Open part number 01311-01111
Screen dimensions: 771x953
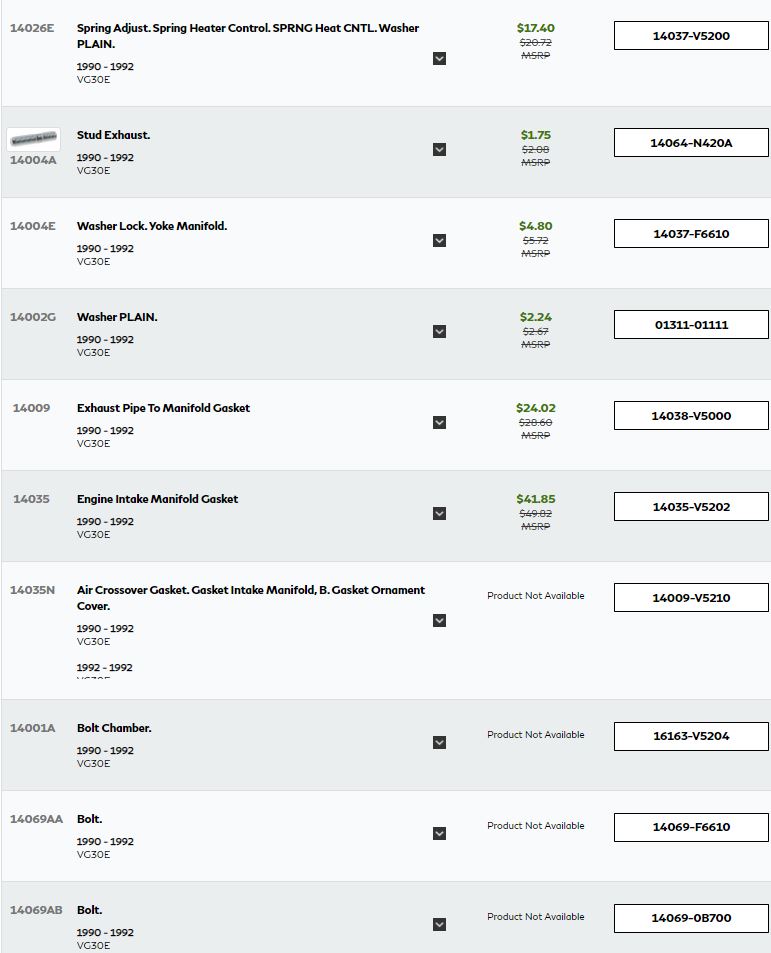click(x=691, y=325)
